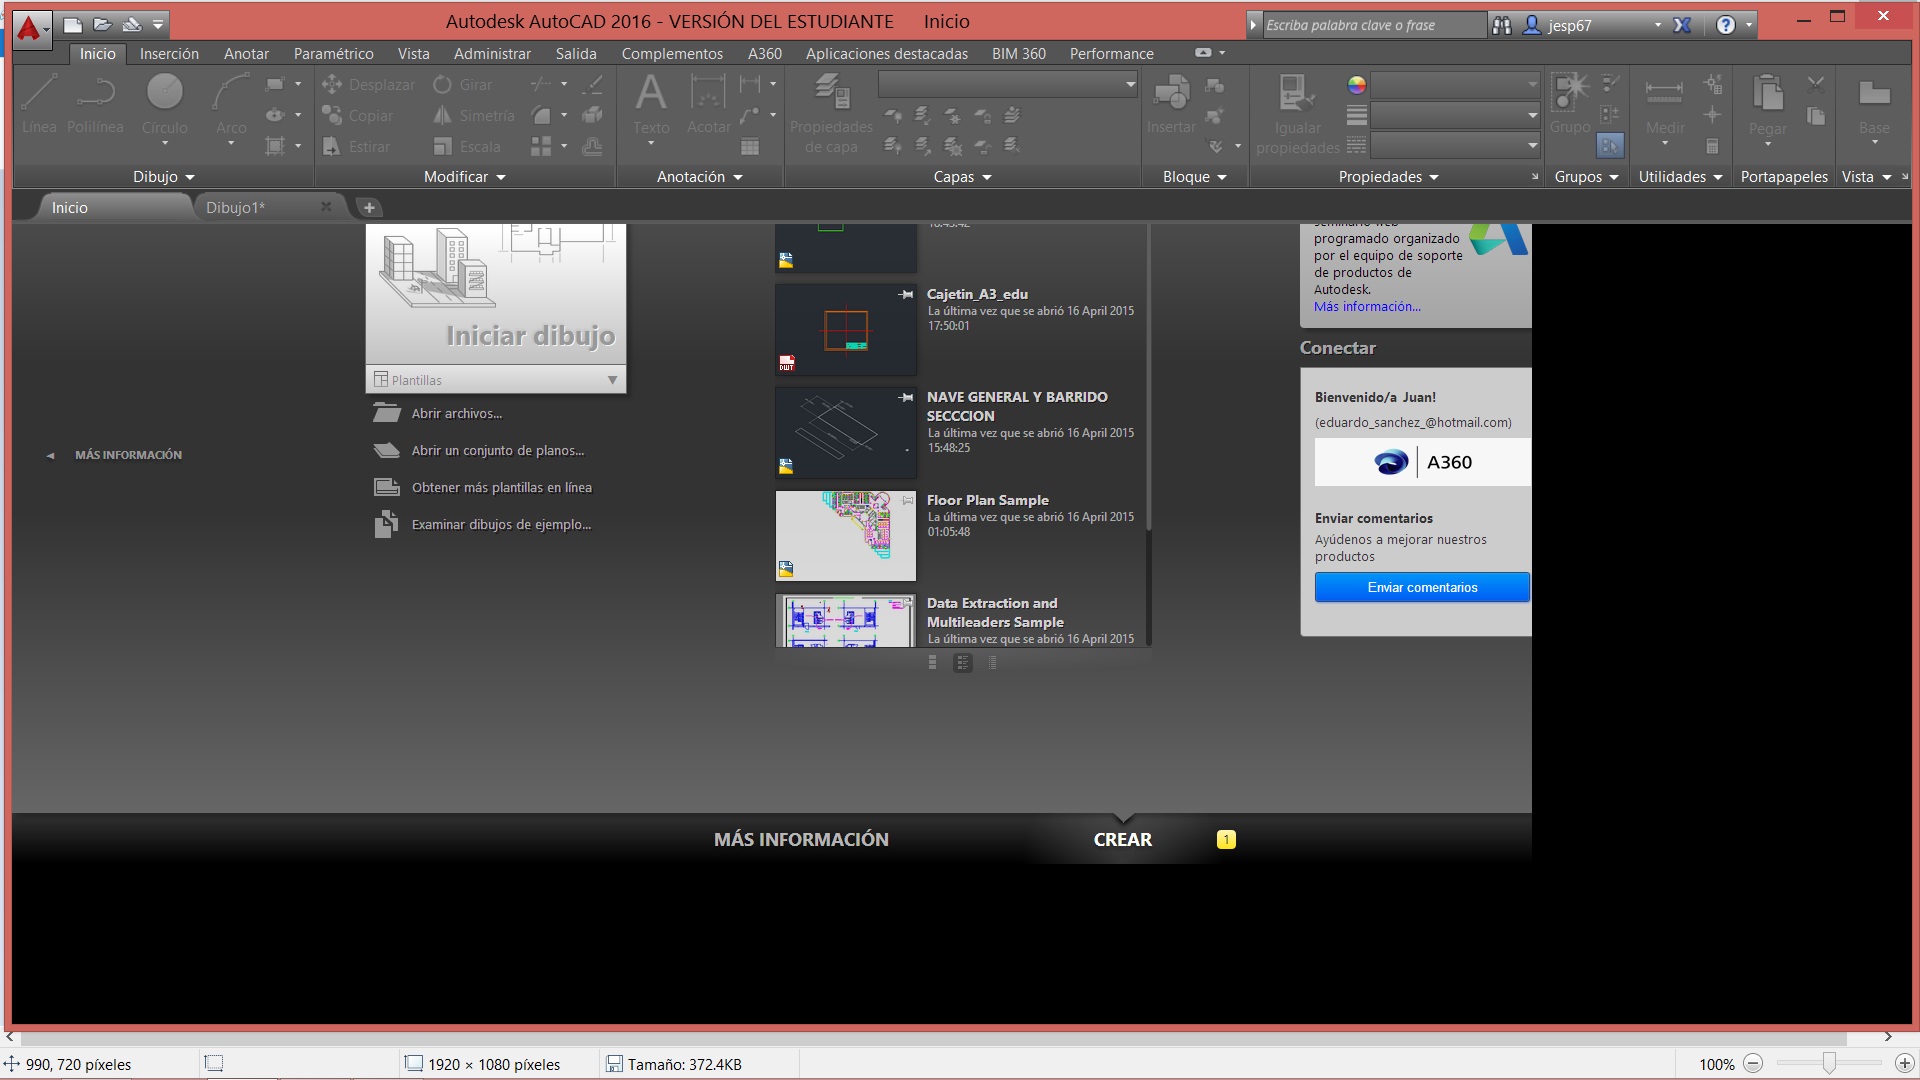Open the Administrar ribbon tab
The height and width of the screenshot is (1080, 1920).
(x=492, y=54)
